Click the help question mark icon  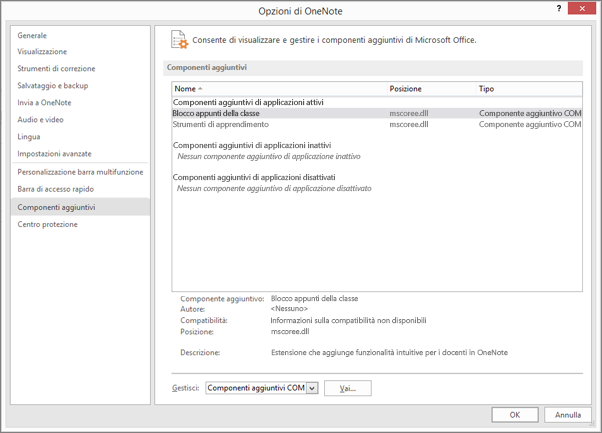559,8
